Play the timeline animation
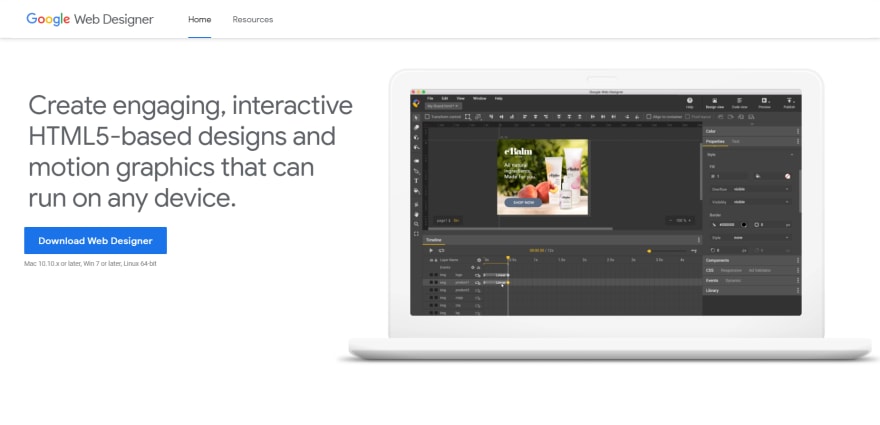Image resolution: width=880 pixels, height=425 pixels. click(x=431, y=250)
